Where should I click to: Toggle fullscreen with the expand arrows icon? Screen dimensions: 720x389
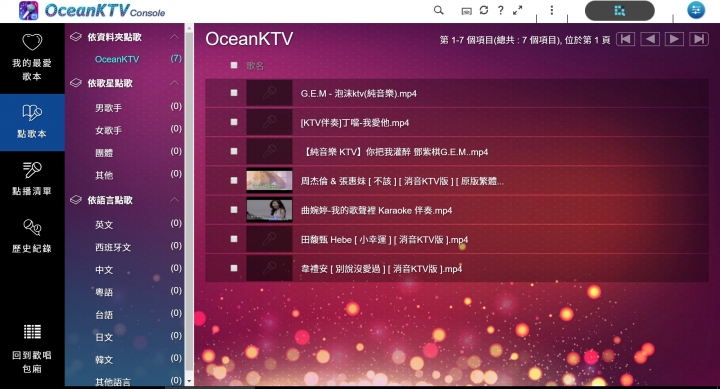point(518,10)
